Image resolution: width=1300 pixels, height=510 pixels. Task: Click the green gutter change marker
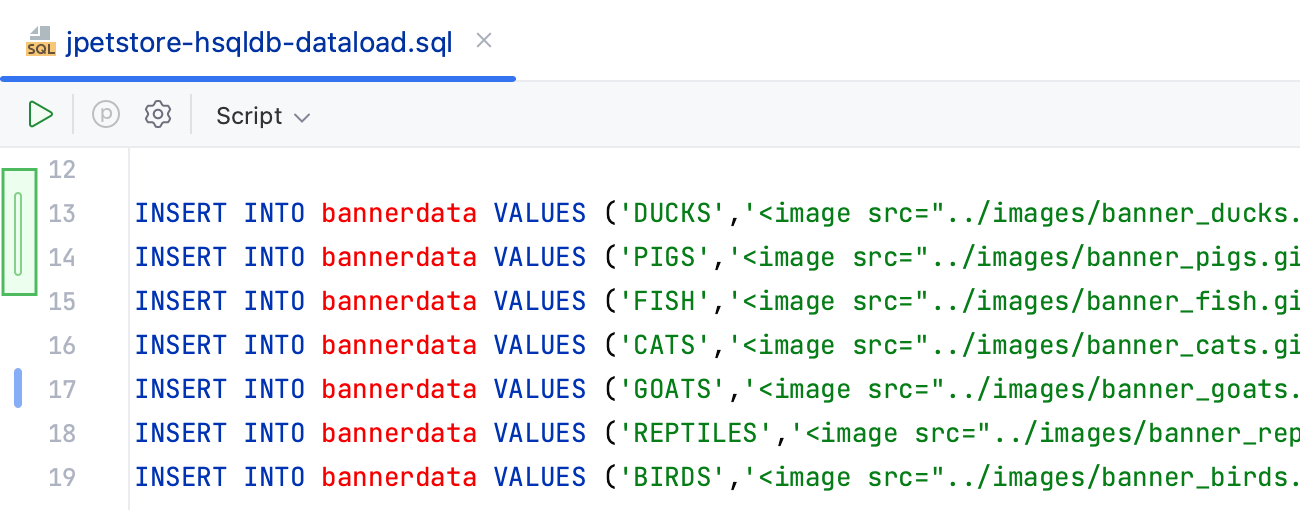click(x=19, y=233)
